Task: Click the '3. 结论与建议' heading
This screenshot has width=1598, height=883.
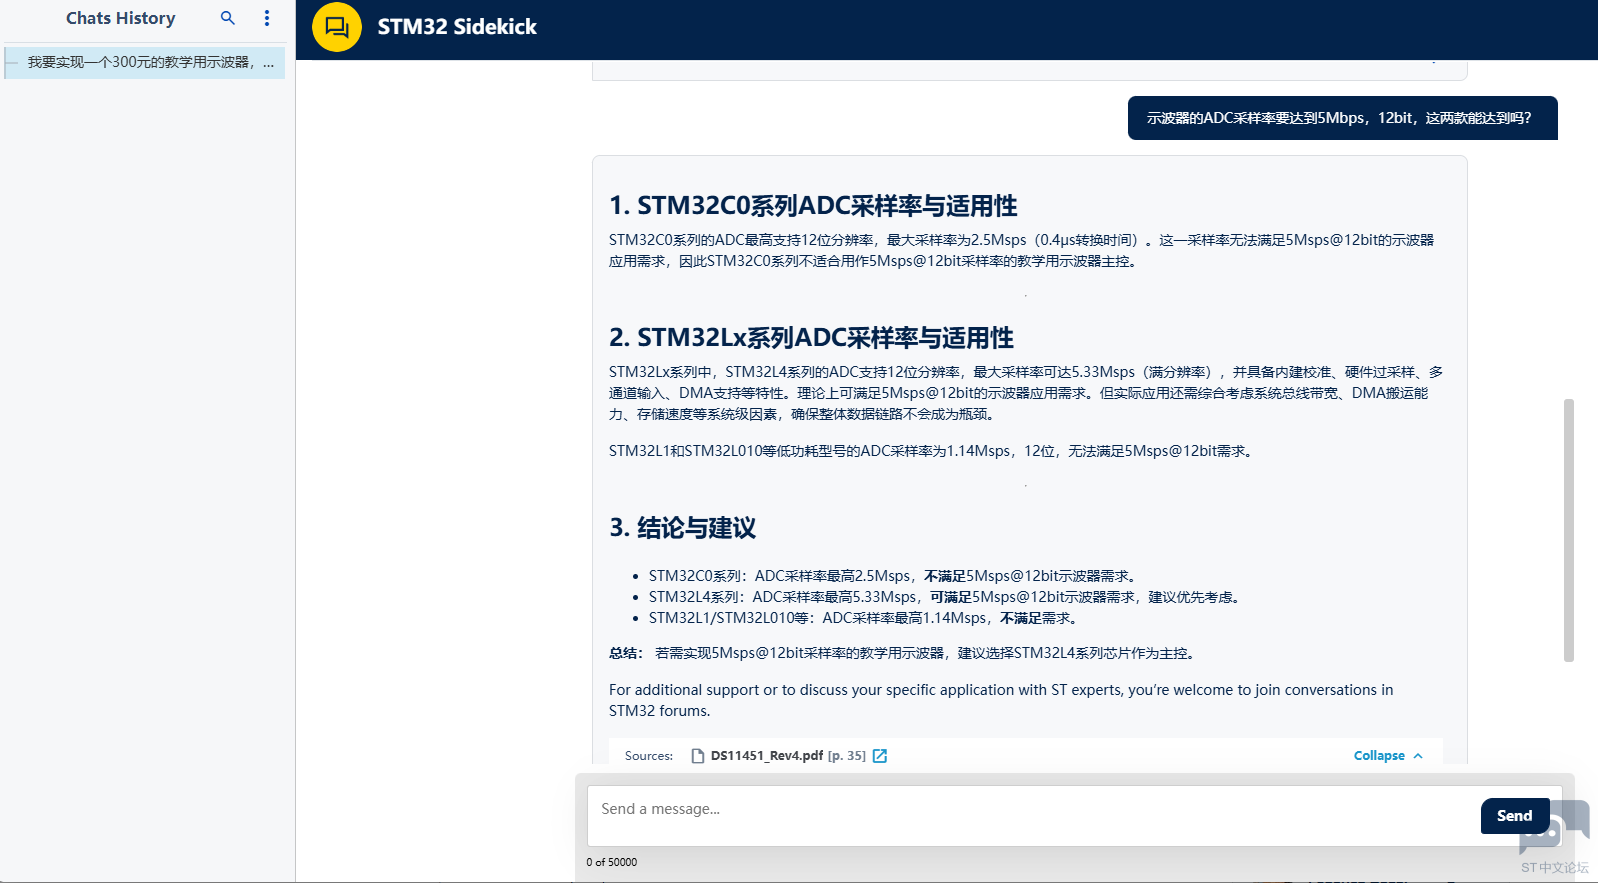Action: (x=683, y=528)
